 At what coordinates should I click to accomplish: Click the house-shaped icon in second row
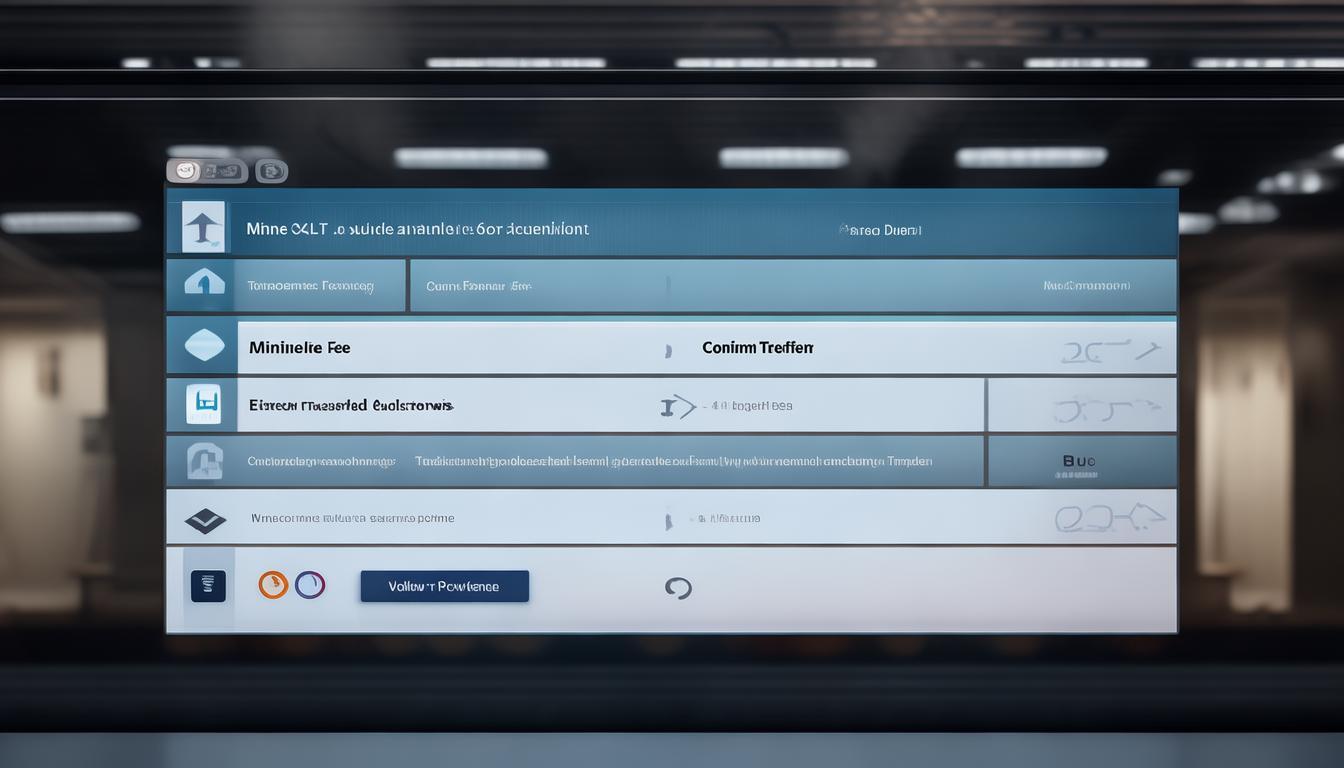pyautogui.click(x=204, y=285)
